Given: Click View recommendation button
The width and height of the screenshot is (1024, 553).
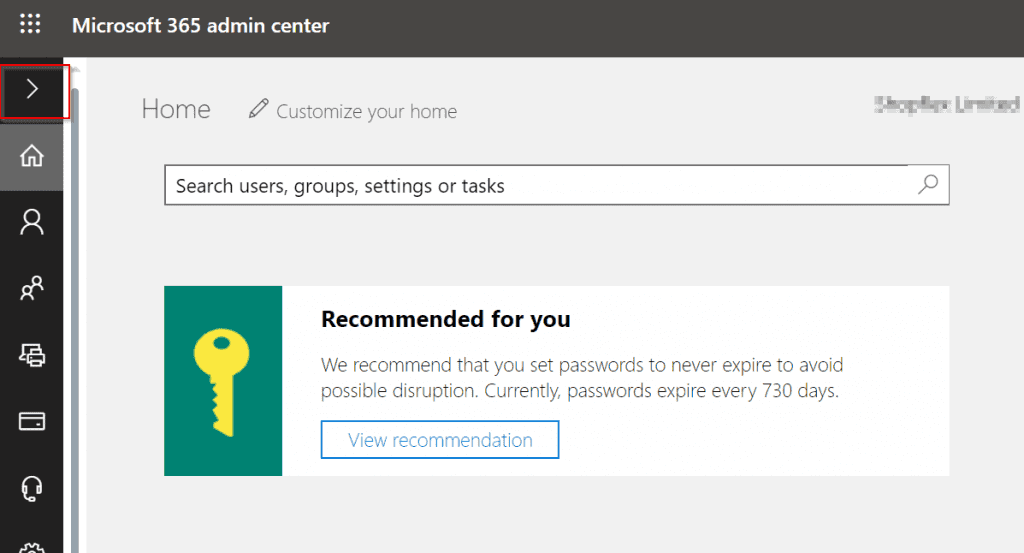Looking at the screenshot, I should [440, 439].
